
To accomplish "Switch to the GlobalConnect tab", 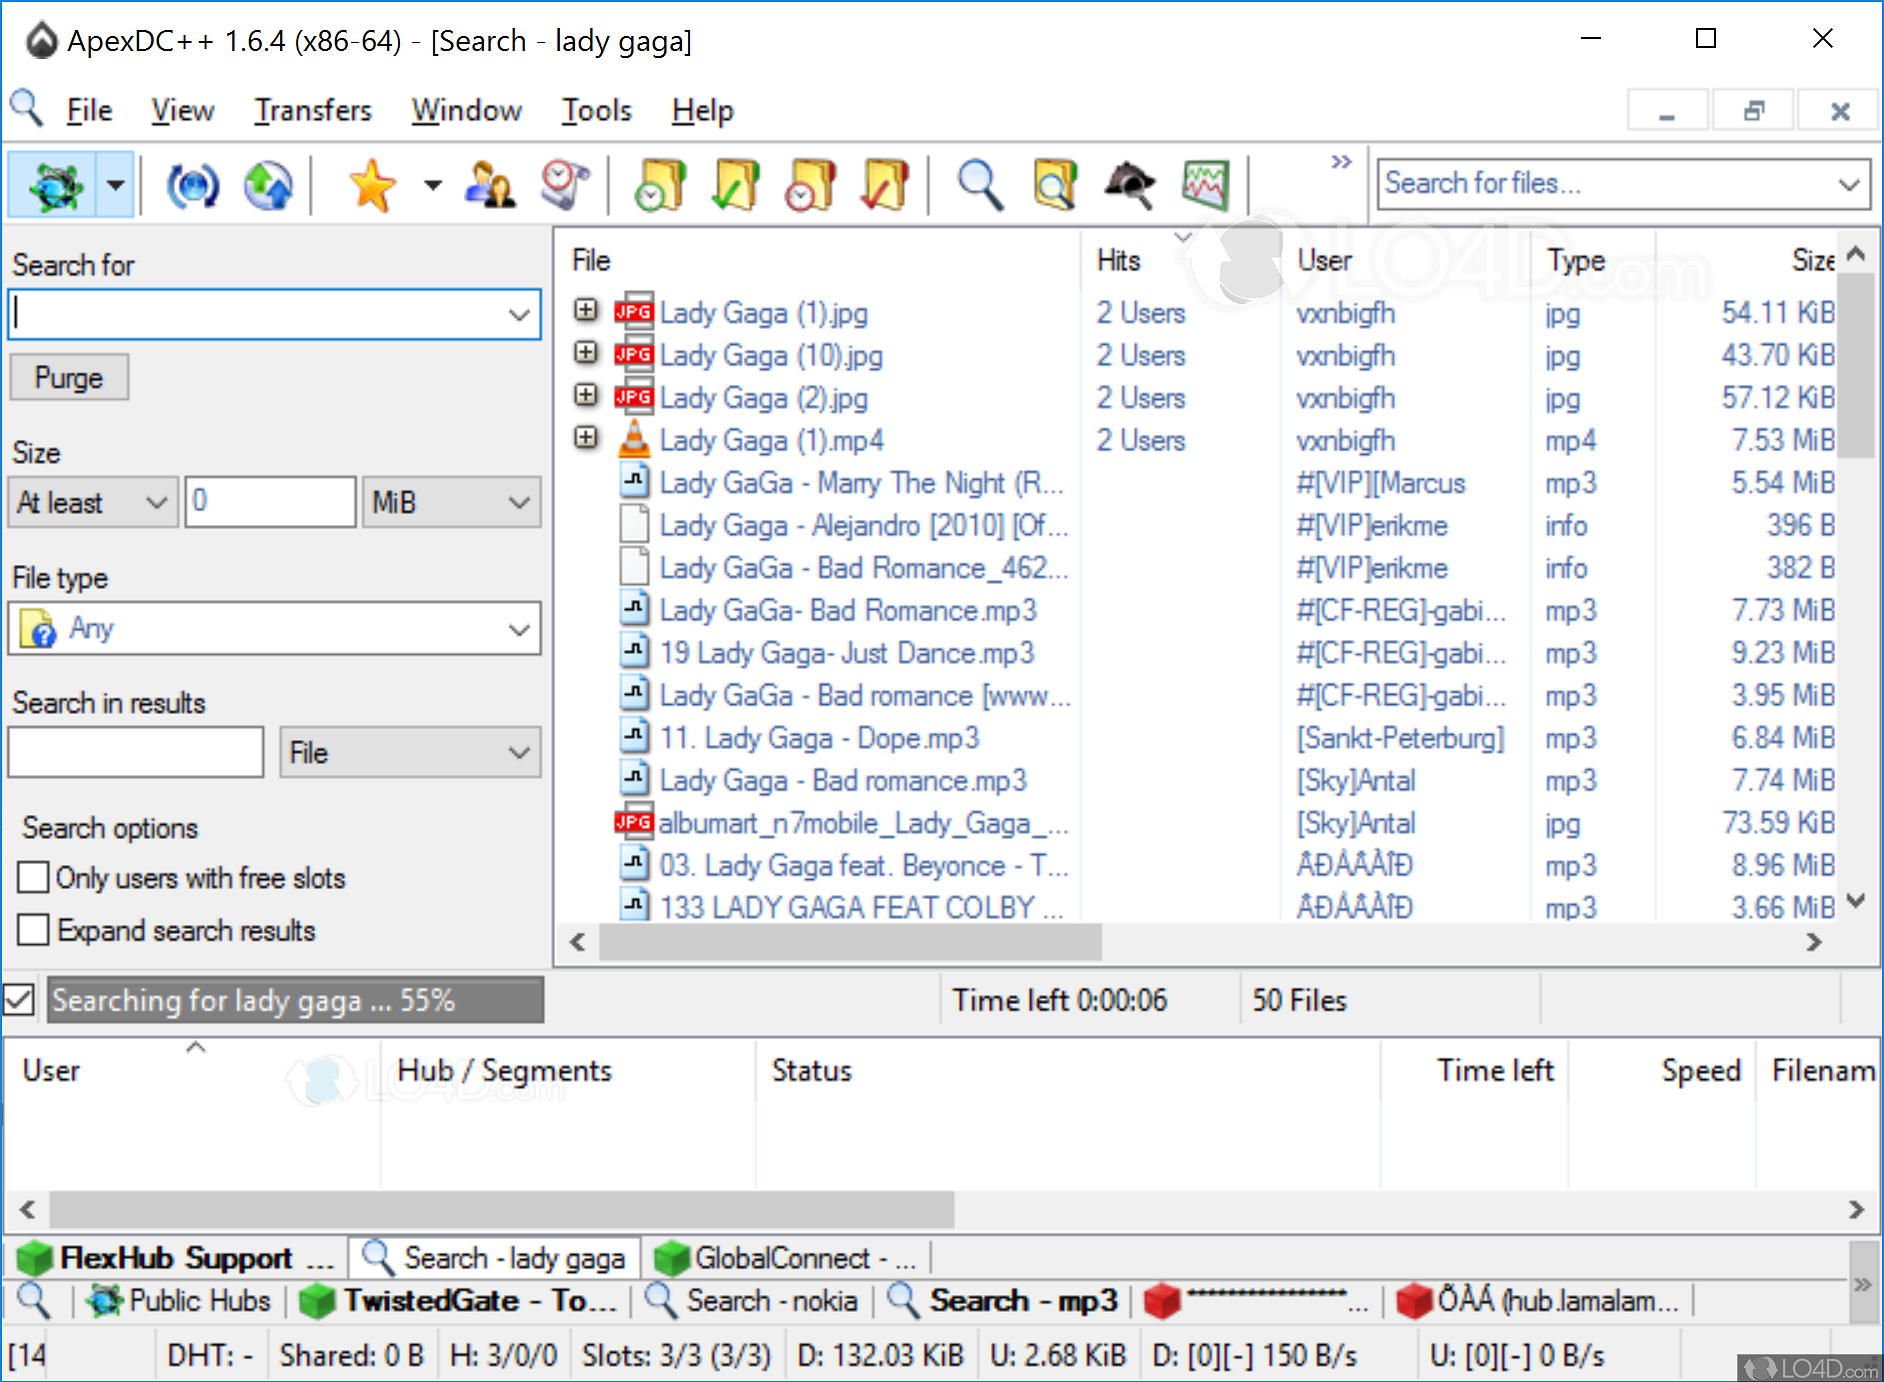I will click(x=785, y=1257).
